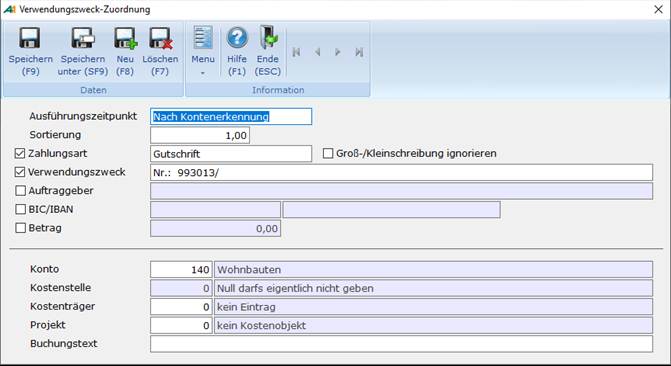Click the Sortierung field showing 1,00
The image size is (671, 366).
200,135
